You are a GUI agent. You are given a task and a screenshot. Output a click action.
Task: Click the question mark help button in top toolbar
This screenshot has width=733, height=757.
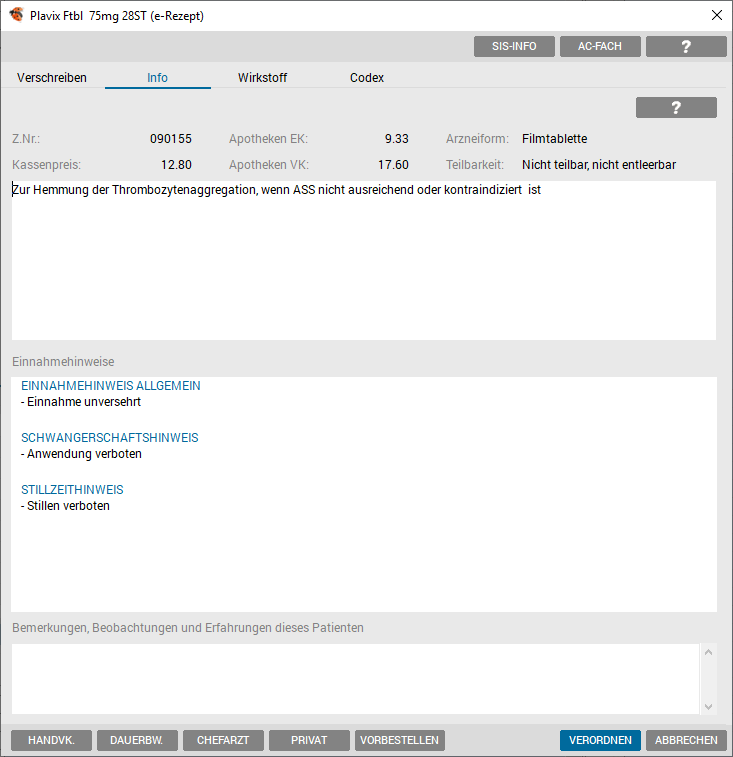pyautogui.click(x=686, y=46)
